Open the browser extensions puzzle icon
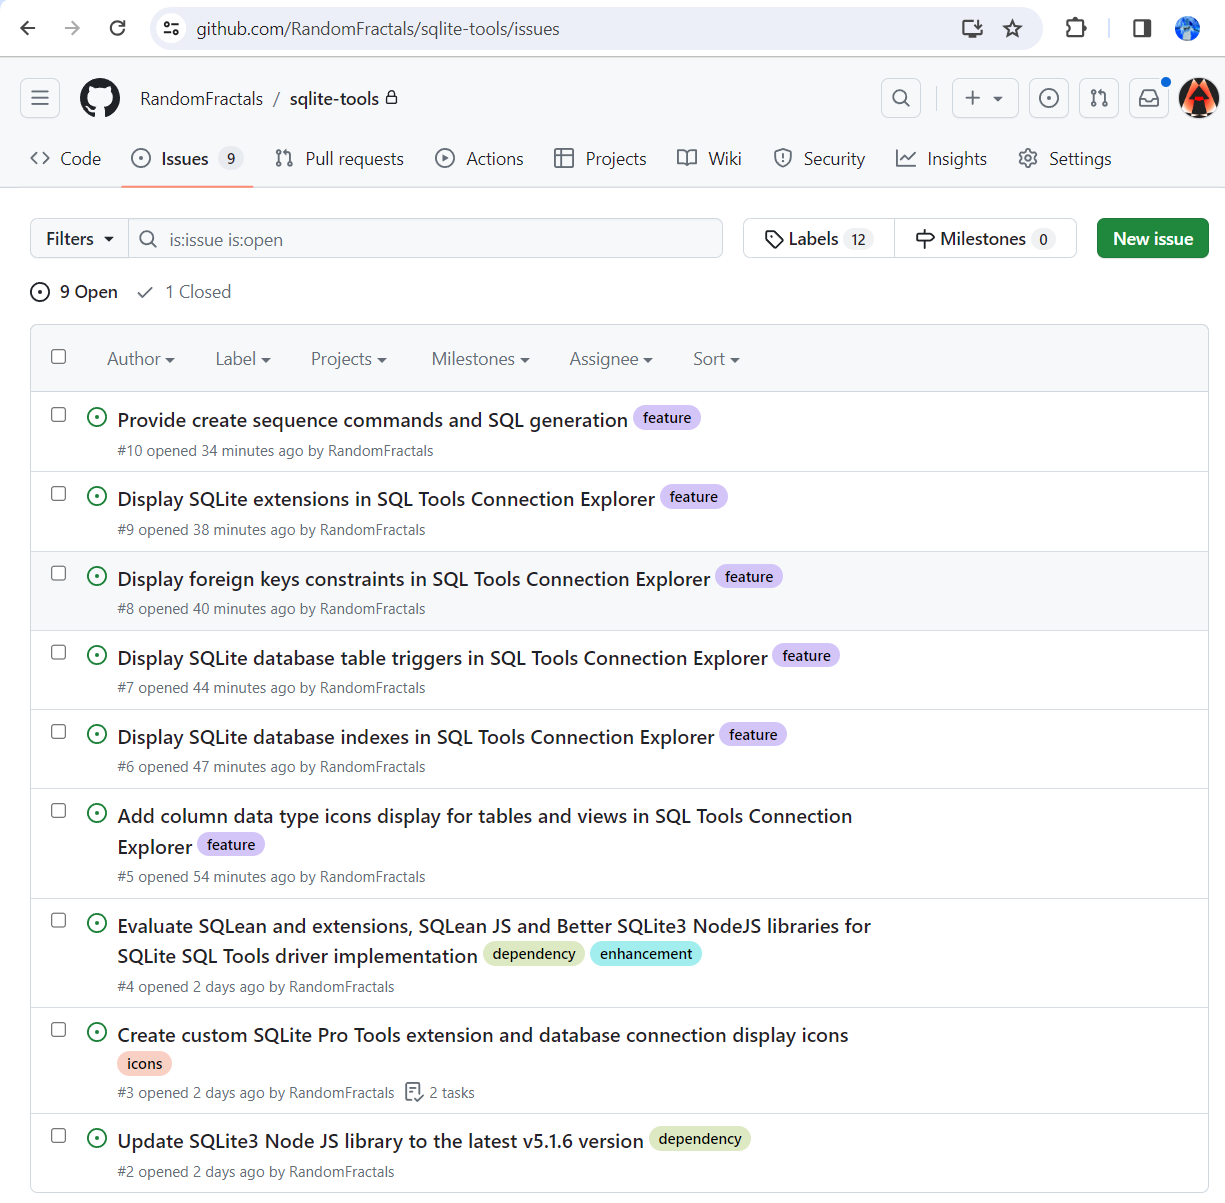This screenshot has height=1203, width=1225. tap(1076, 28)
